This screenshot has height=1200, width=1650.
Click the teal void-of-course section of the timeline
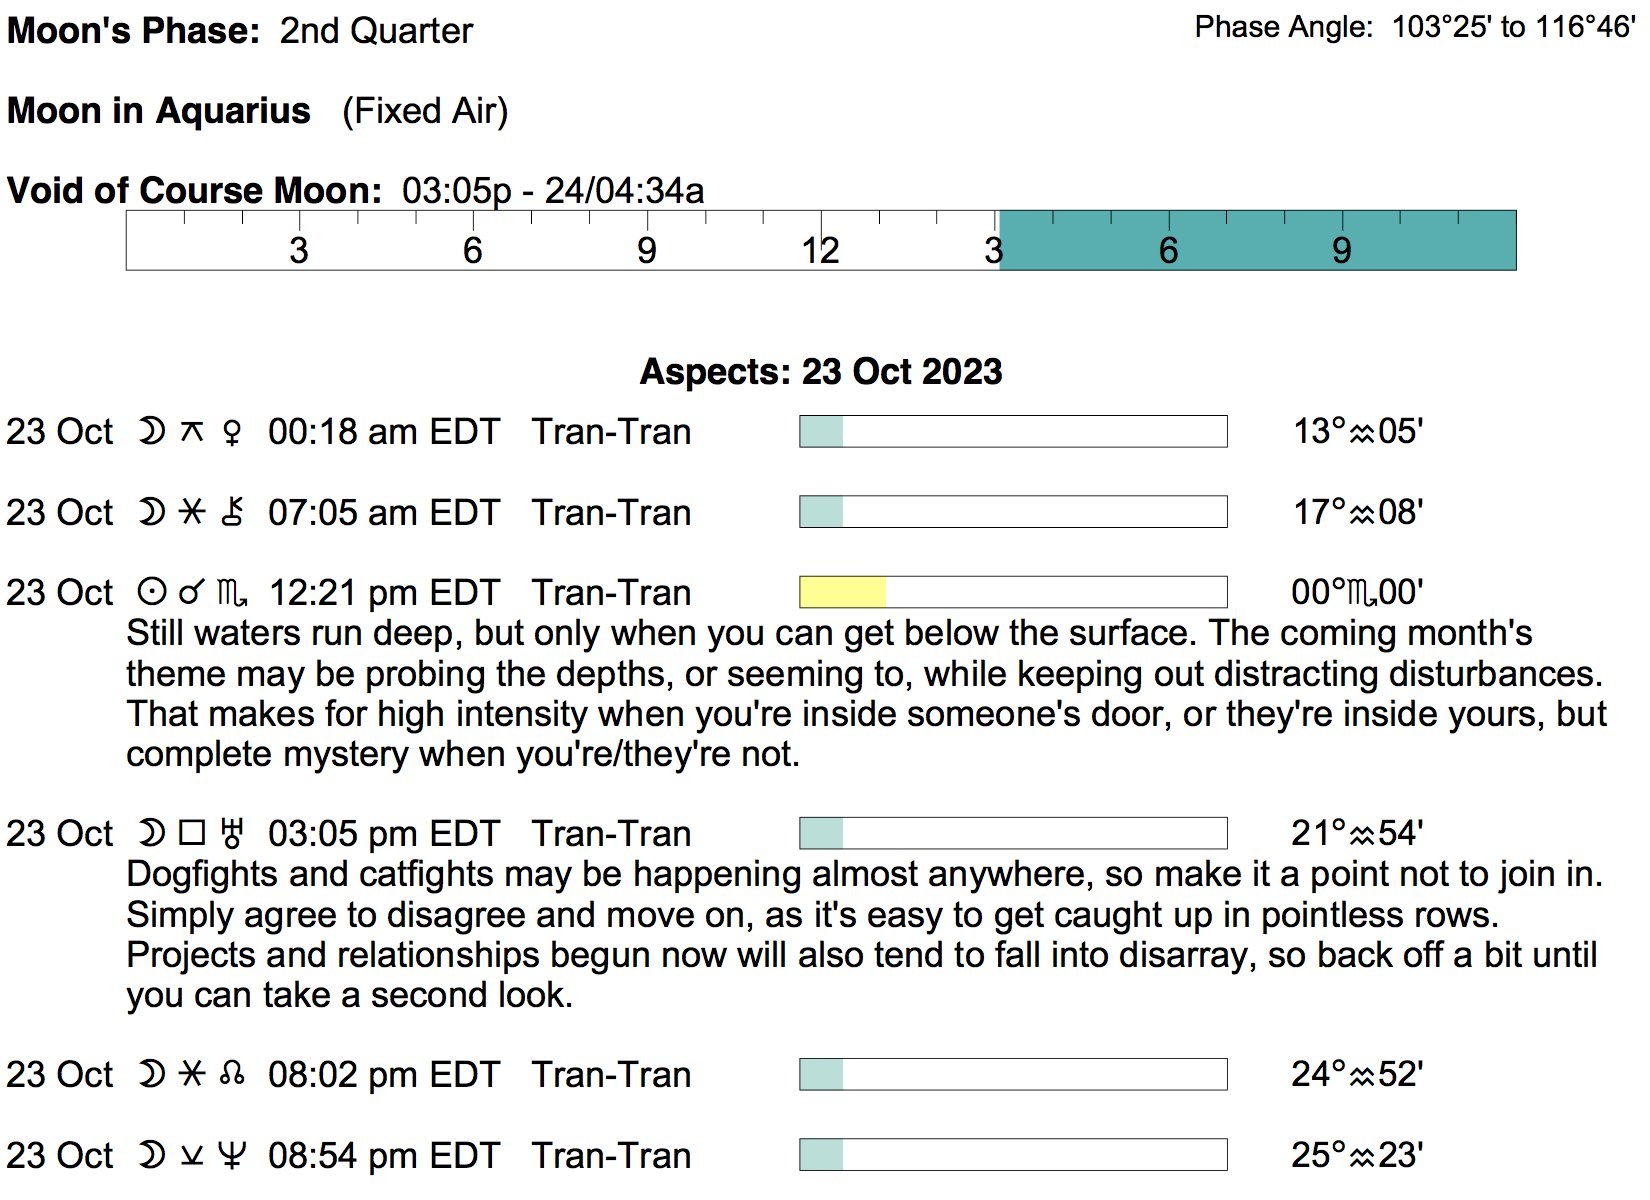coord(1257,240)
